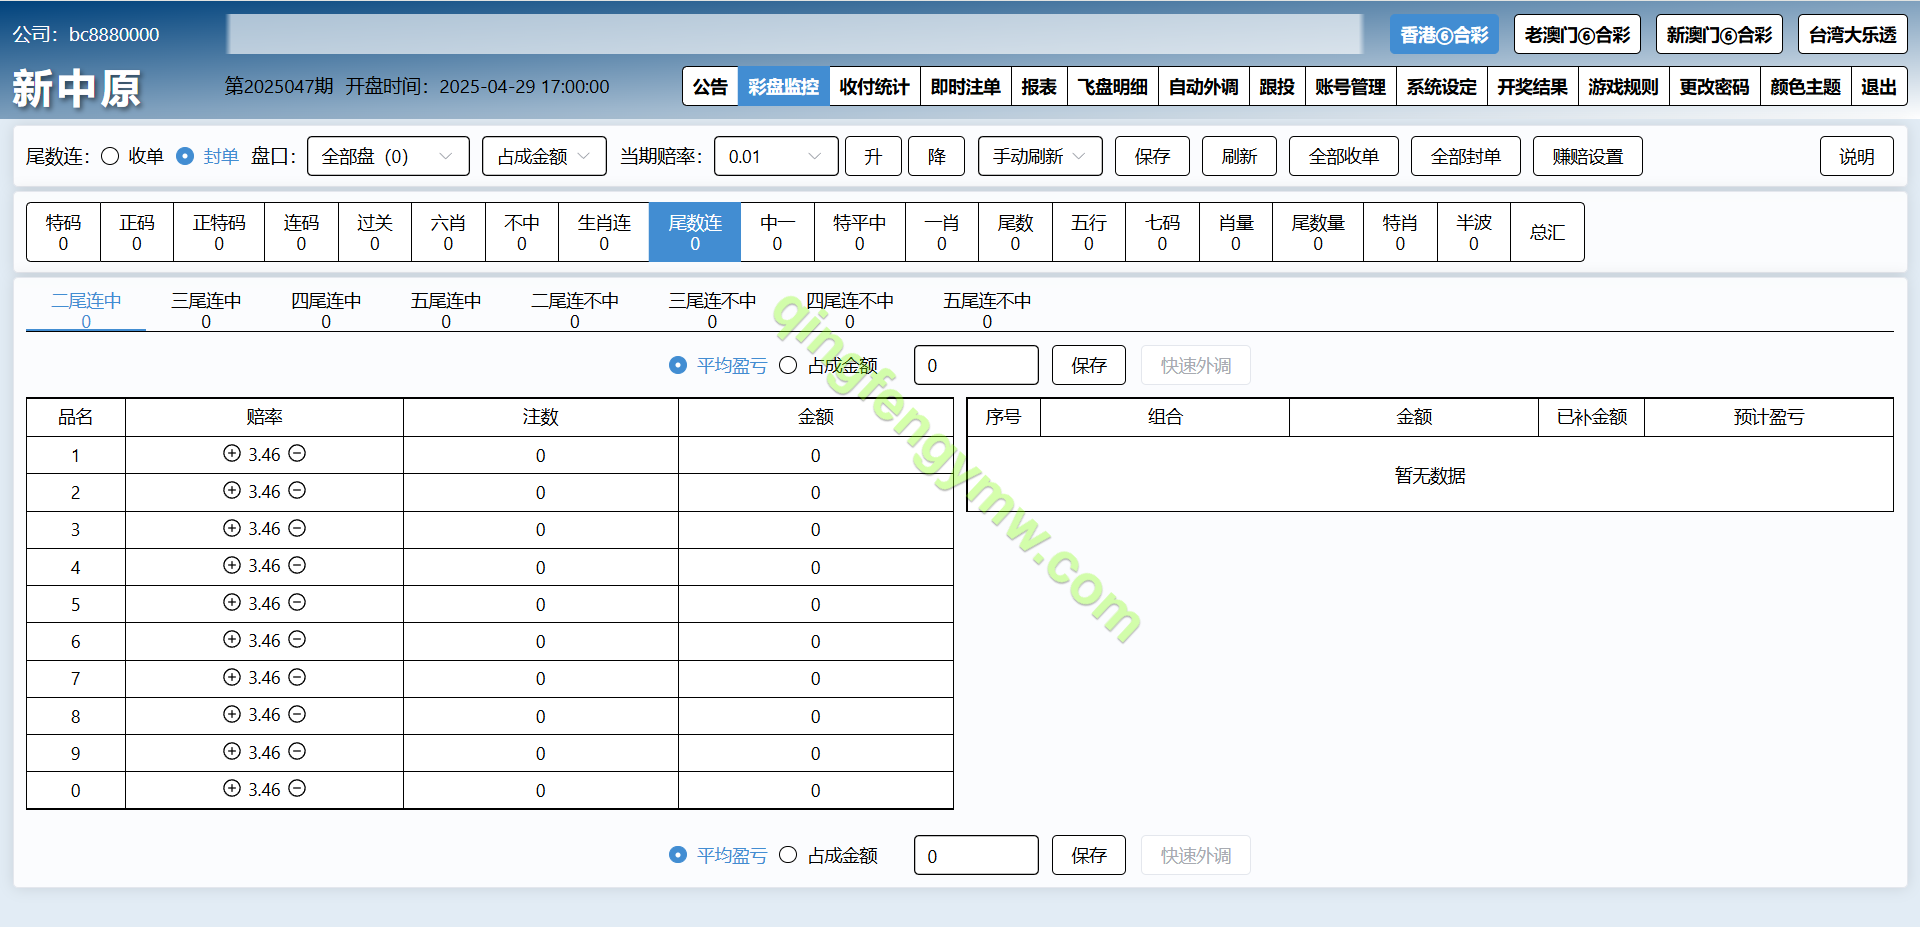Screen dimensions: 1920x927
Task: Increase odds with plus icon in row 1
Action: [x=232, y=453]
